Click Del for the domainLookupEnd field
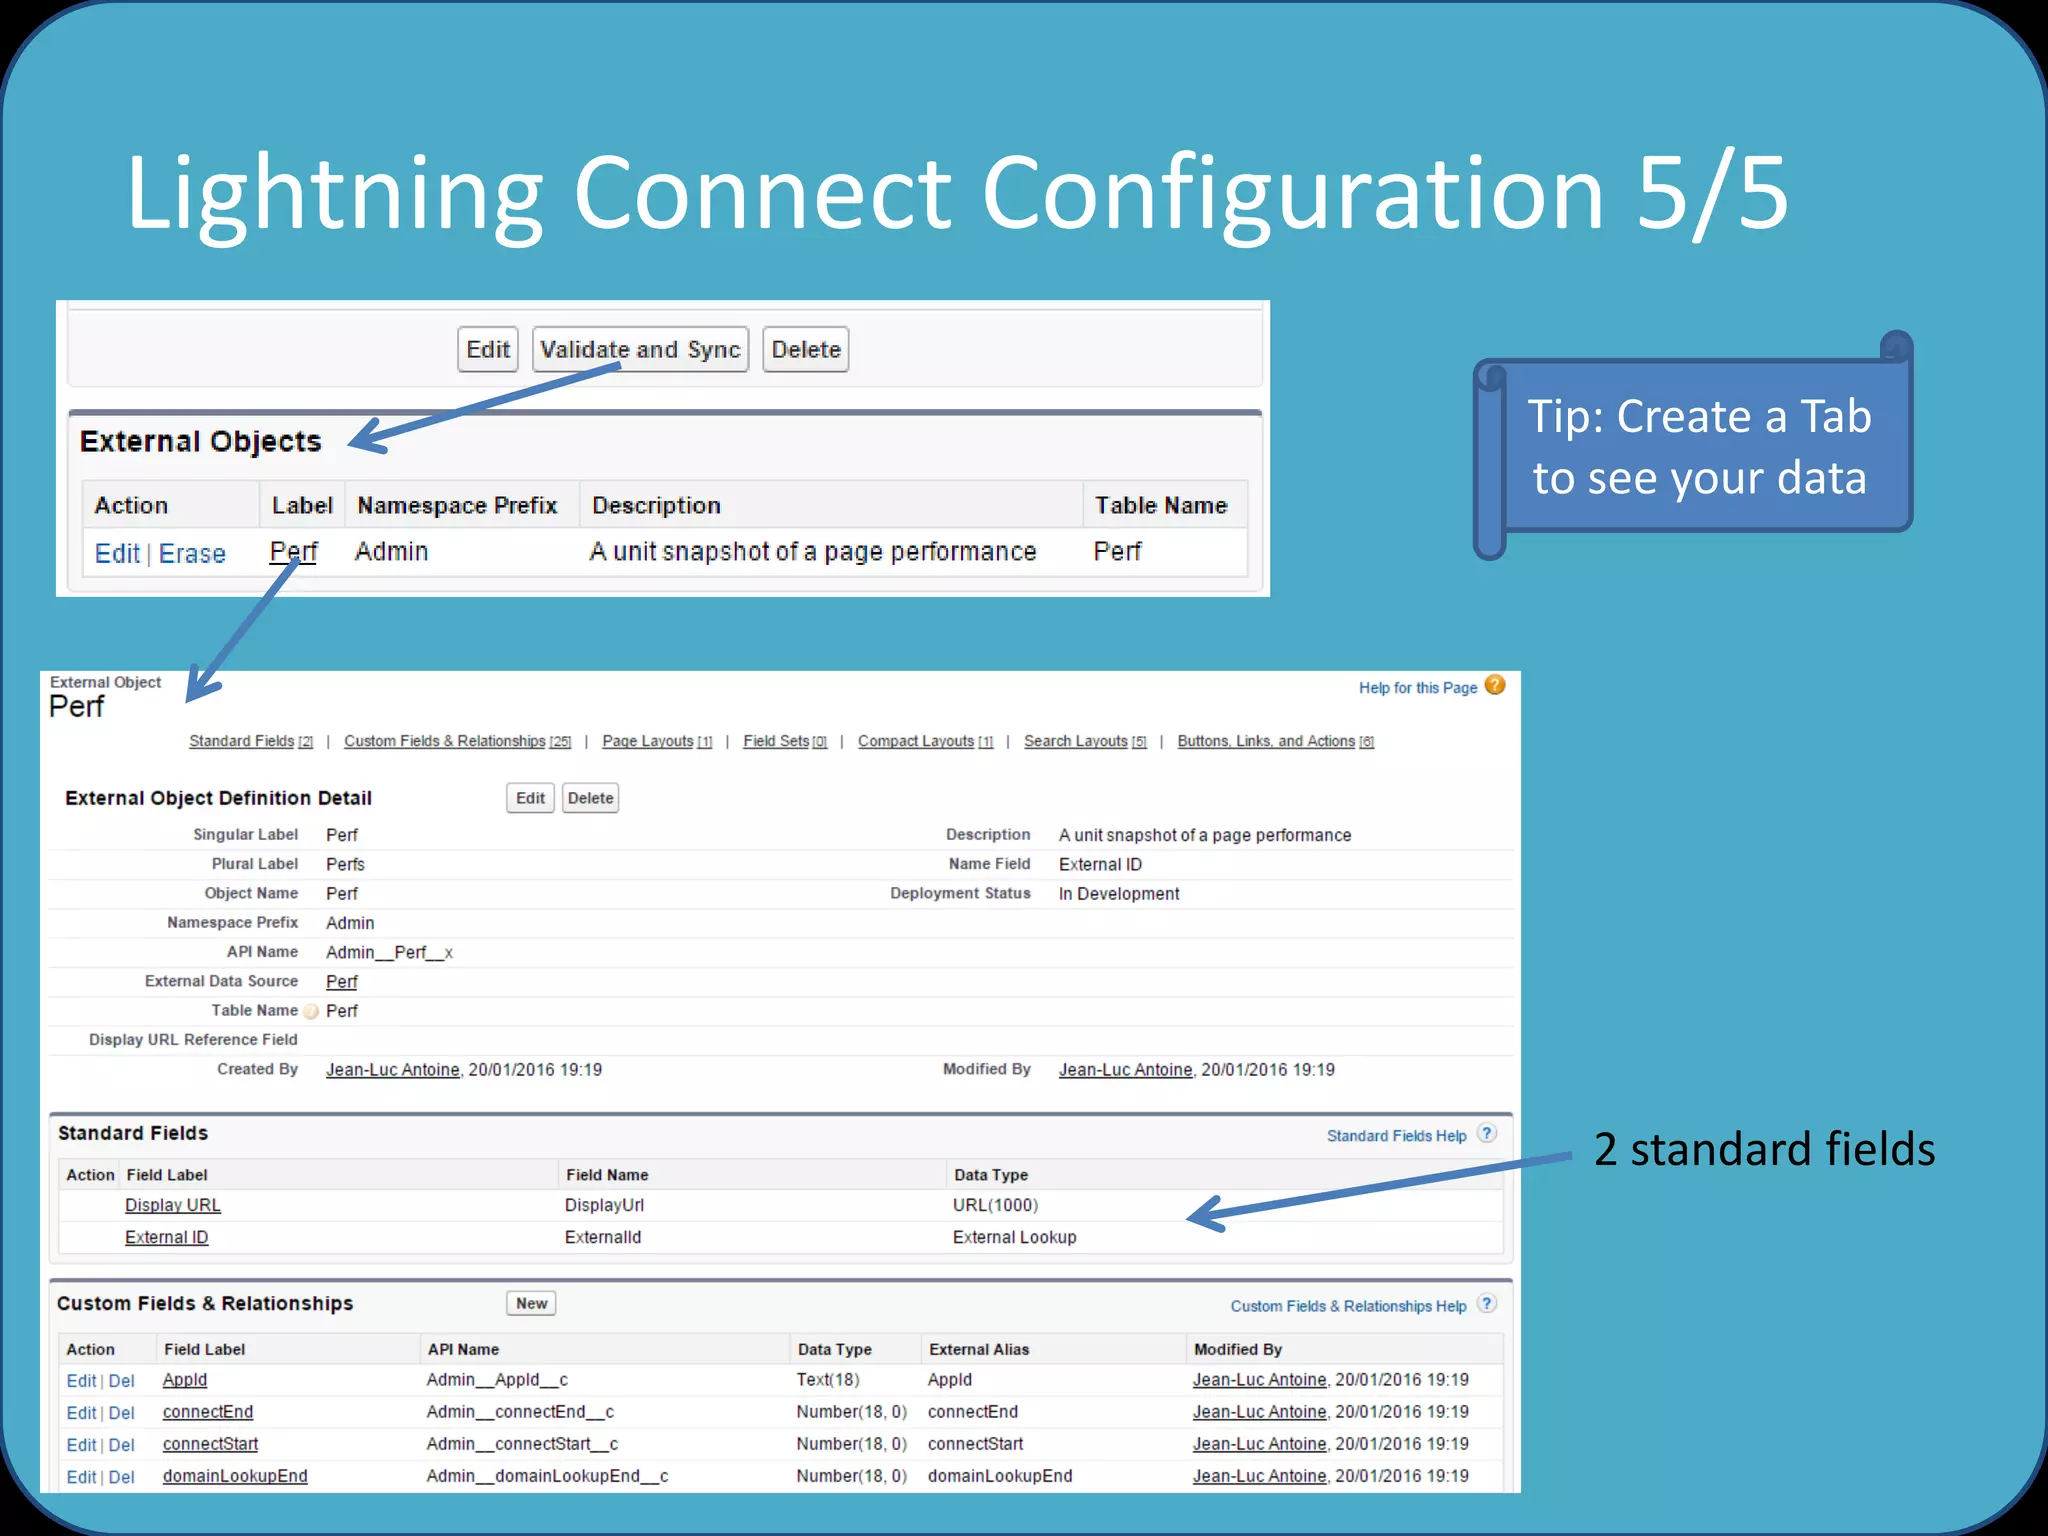 point(121,1477)
